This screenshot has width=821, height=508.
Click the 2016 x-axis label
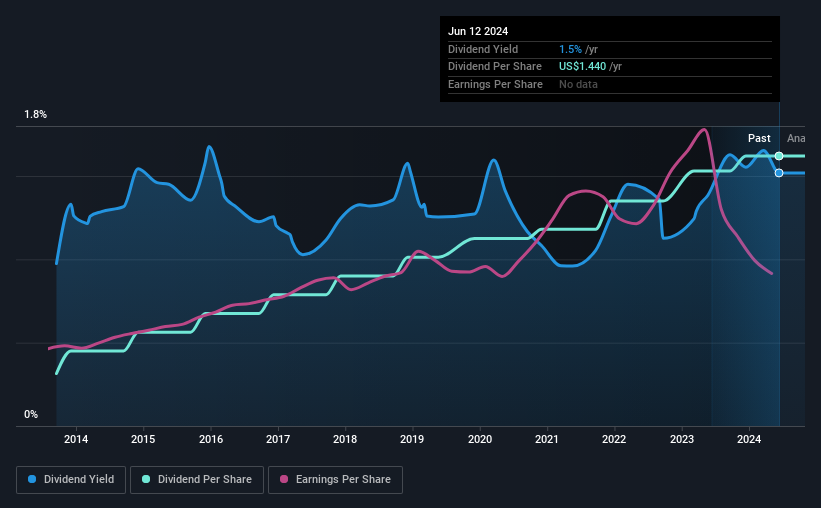211,439
